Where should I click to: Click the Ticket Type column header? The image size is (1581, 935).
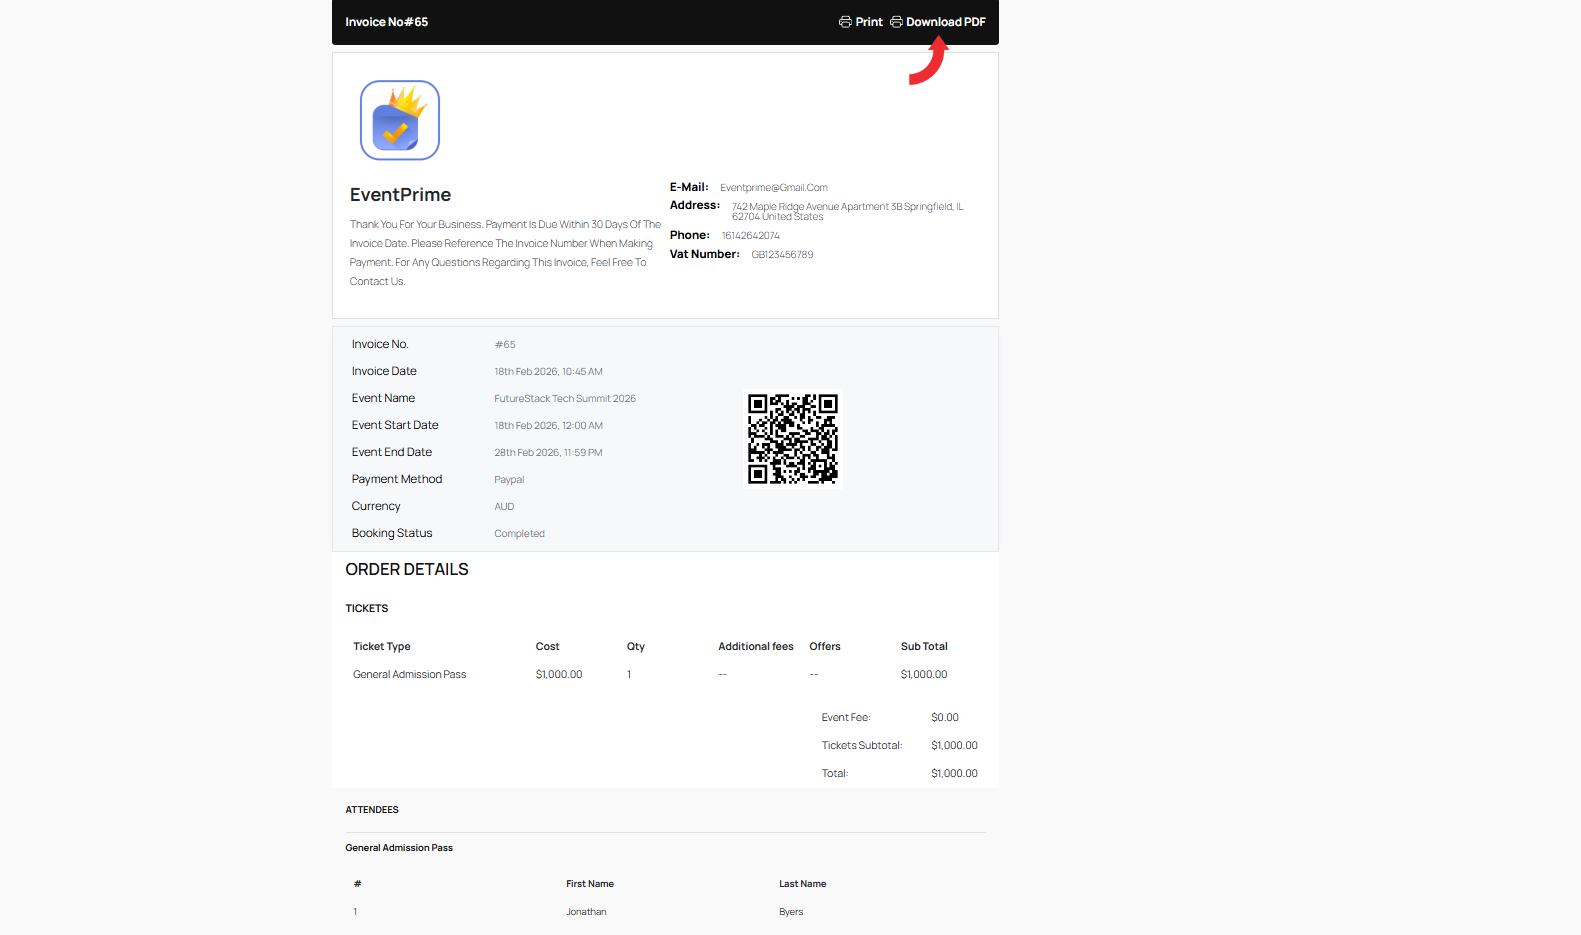pos(382,647)
